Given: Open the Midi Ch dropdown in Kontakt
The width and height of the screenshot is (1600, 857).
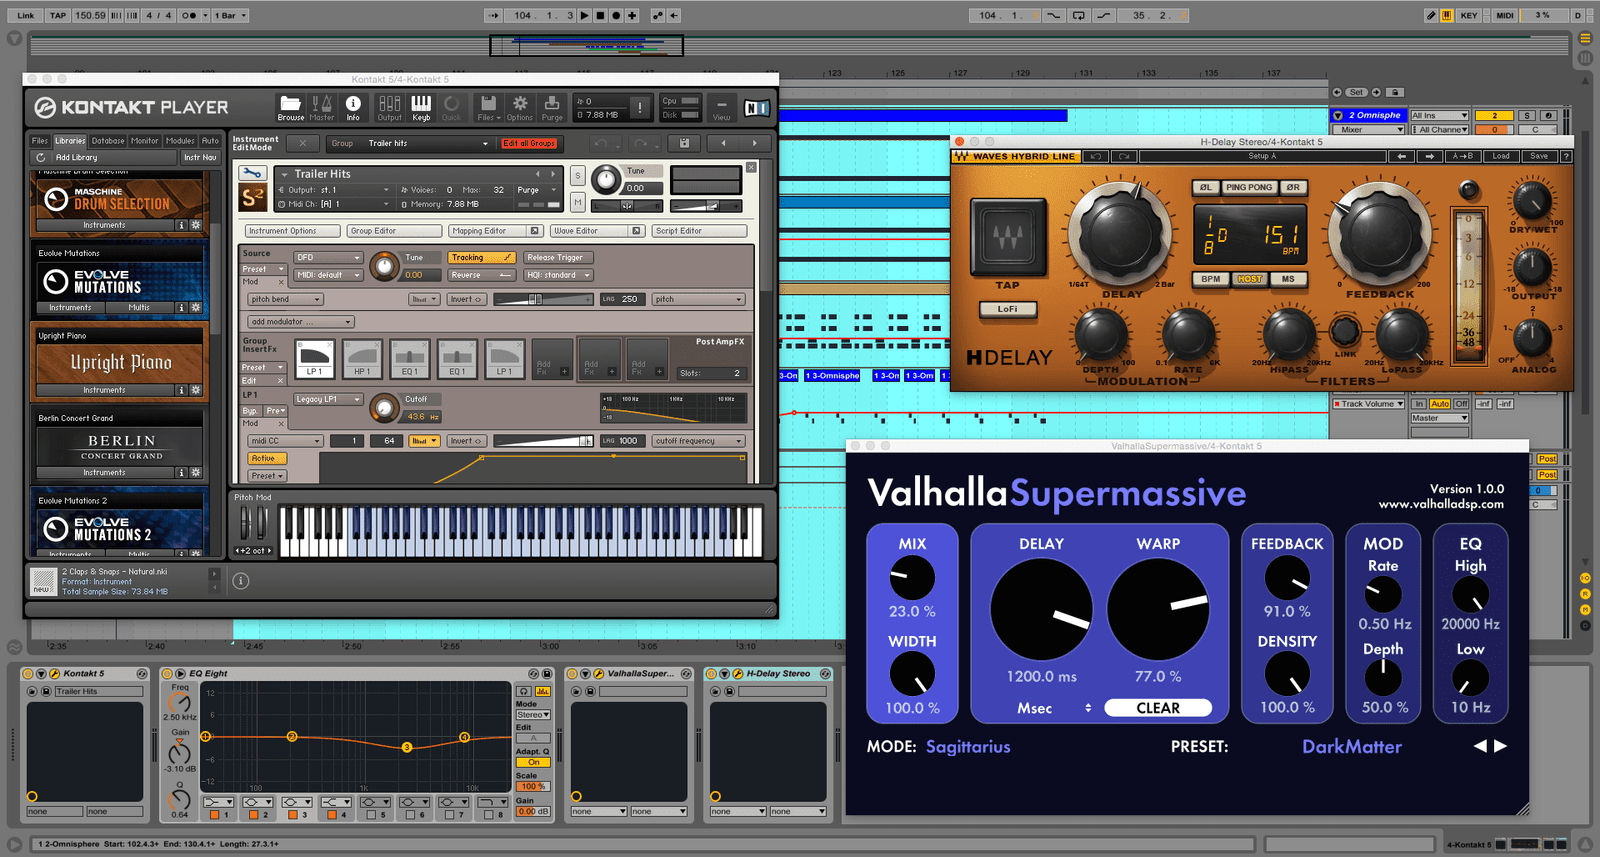Looking at the screenshot, I should coord(335,204).
